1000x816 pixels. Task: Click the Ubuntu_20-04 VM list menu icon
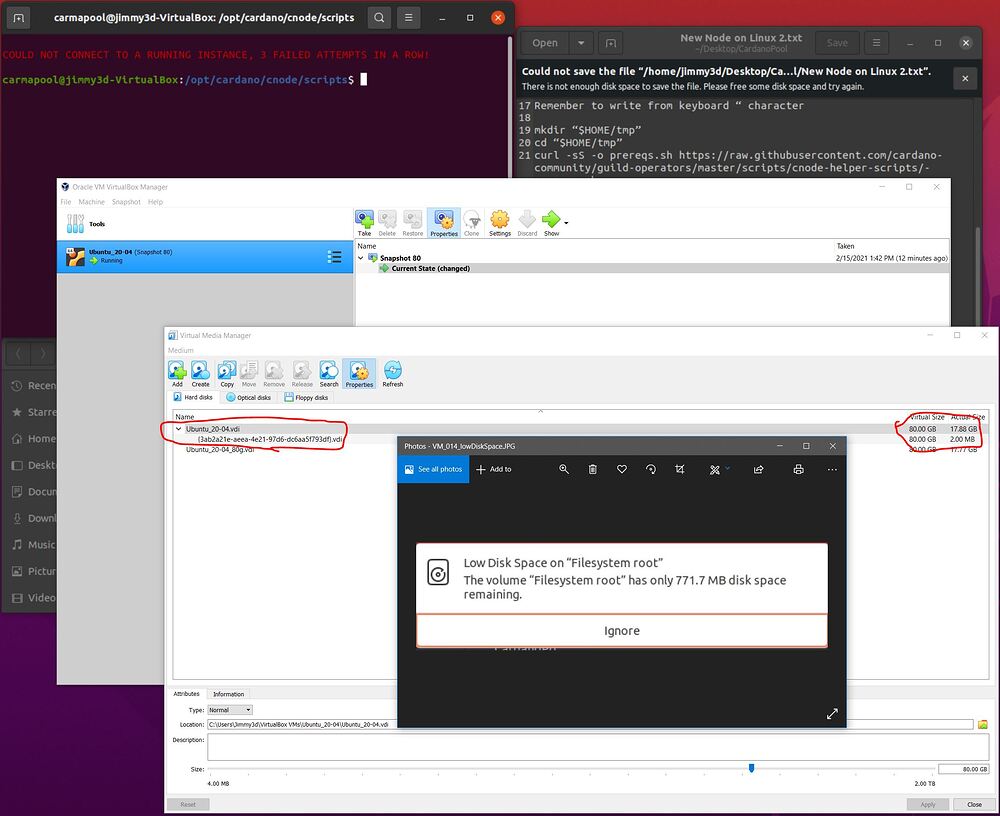334,256
